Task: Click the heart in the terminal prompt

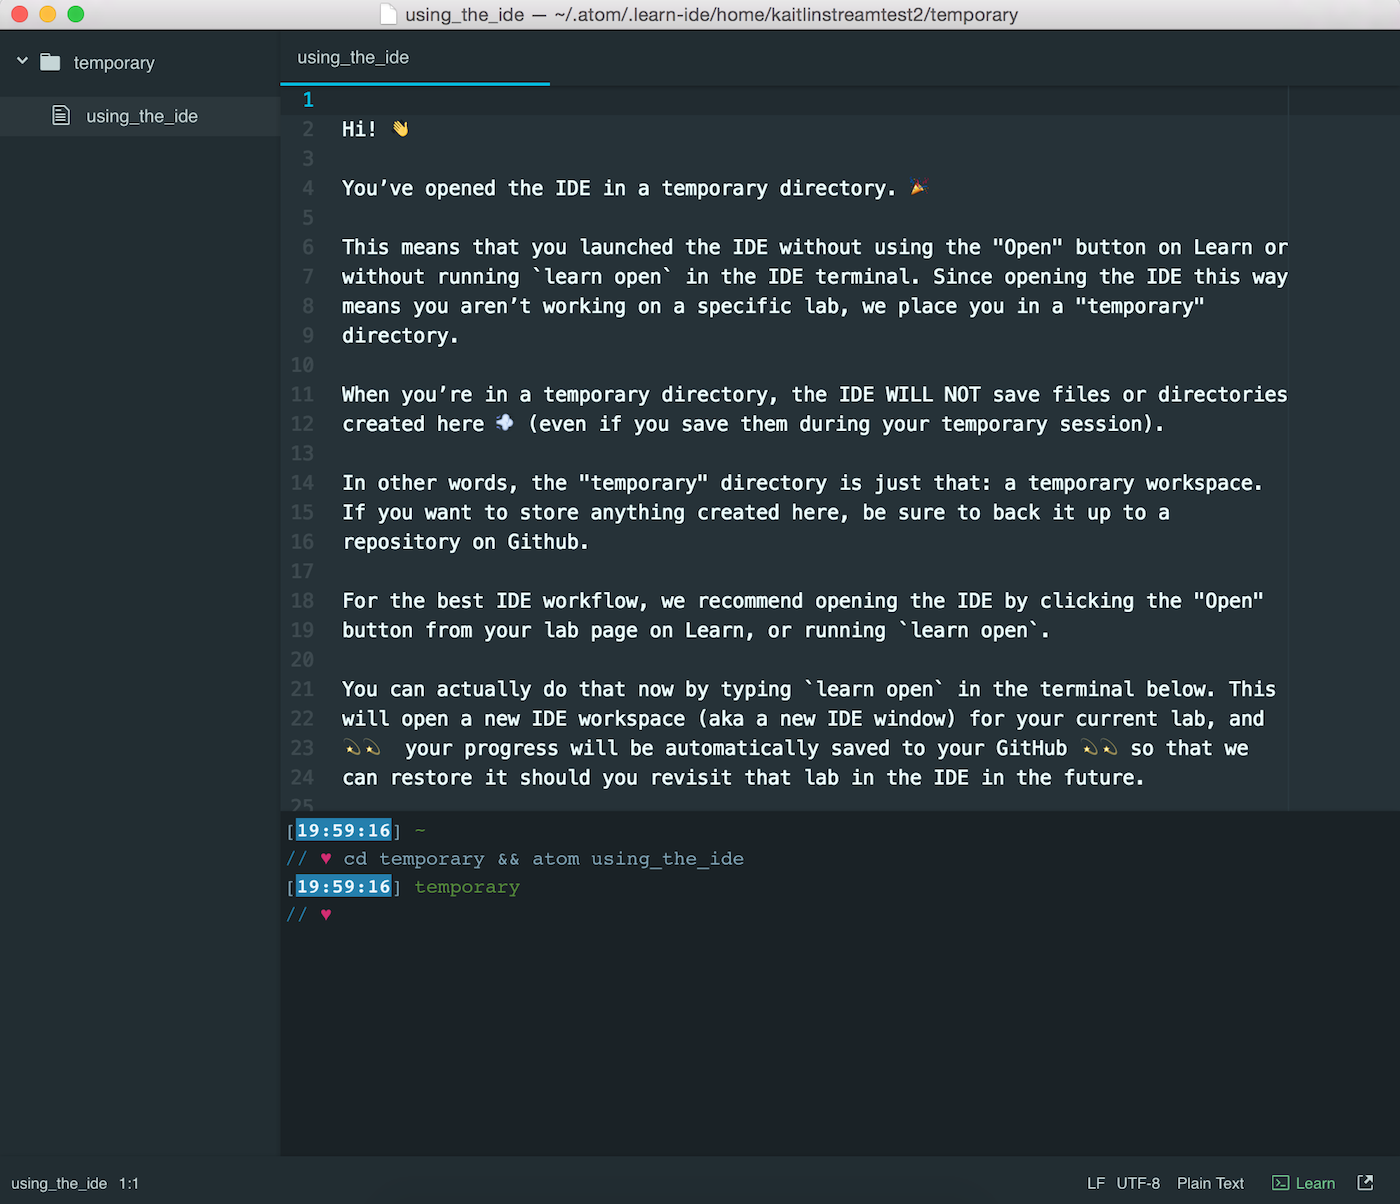Action: click(326, 914)
